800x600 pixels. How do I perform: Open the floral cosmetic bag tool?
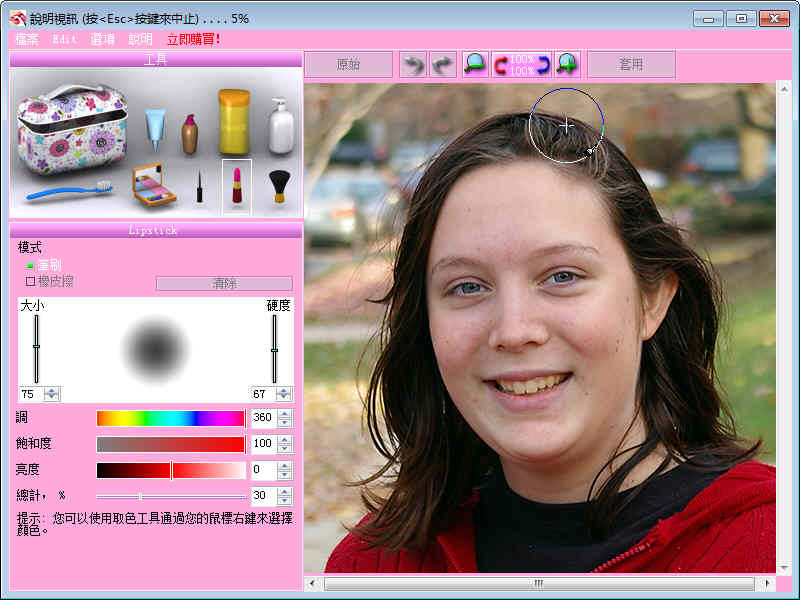point(72,129)
